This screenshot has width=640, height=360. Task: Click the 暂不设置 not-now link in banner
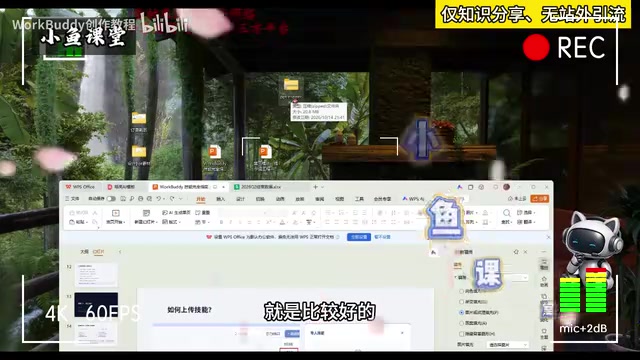tap(382, 237)
